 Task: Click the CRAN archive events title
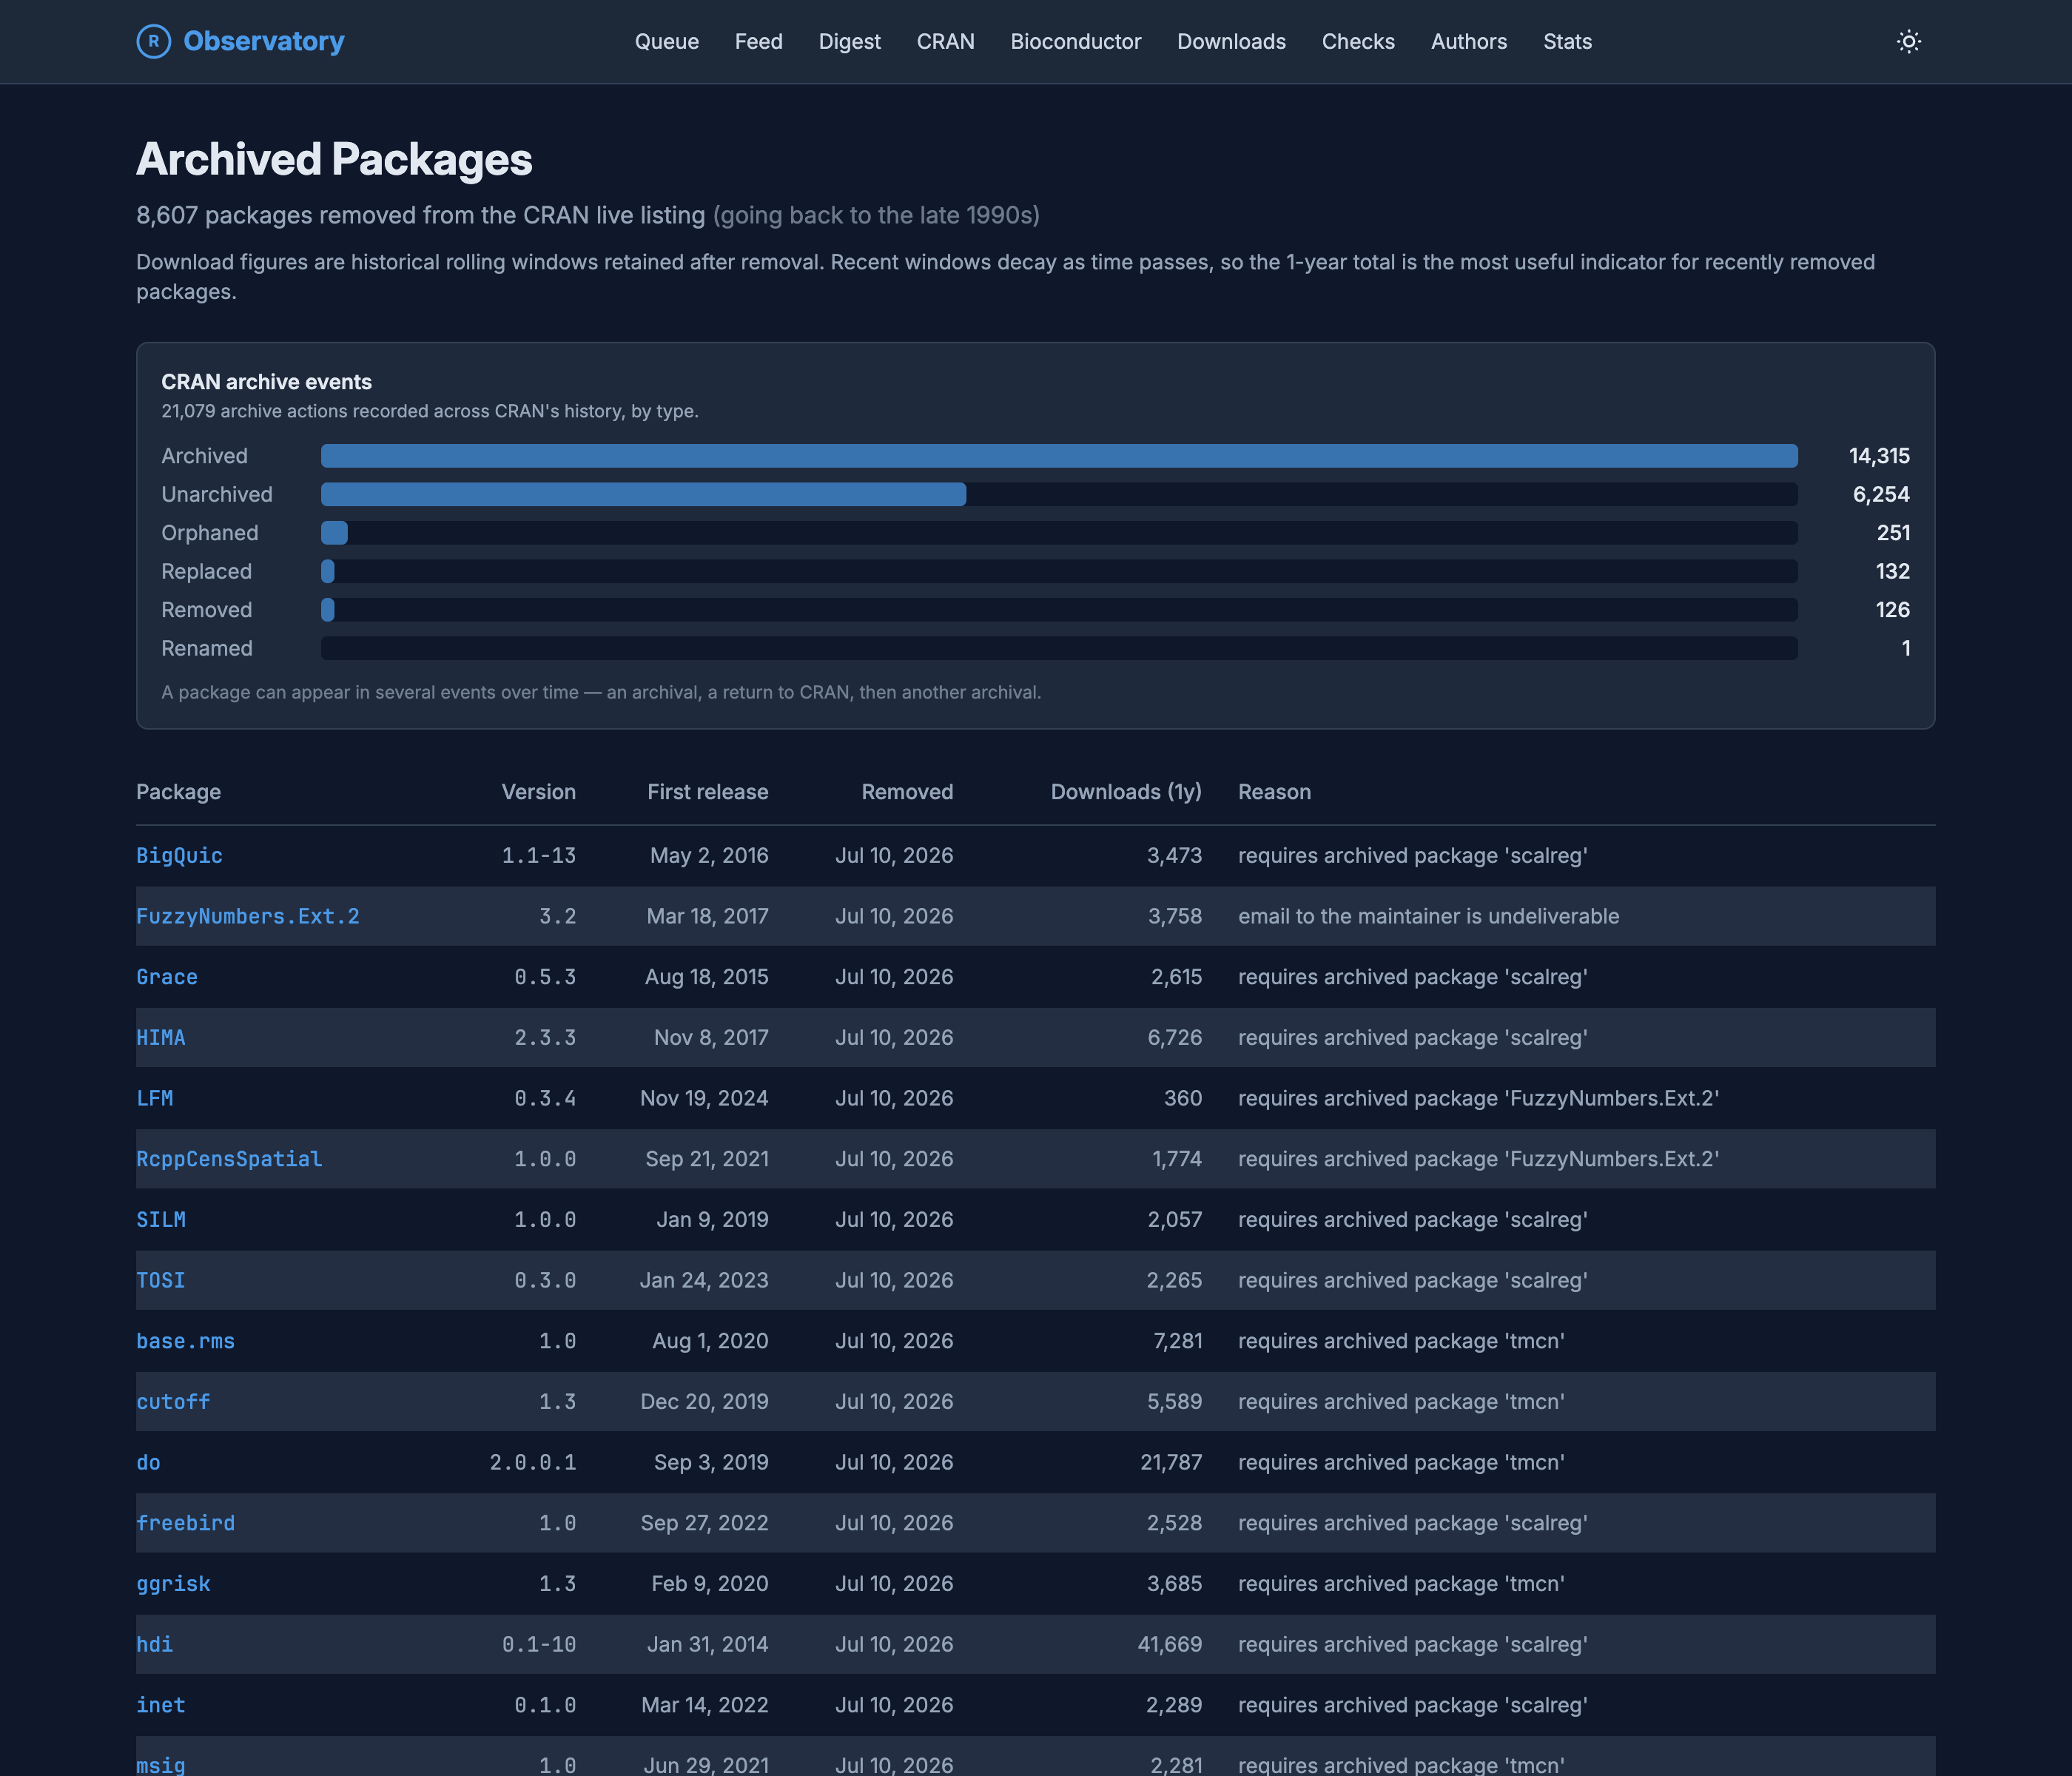pyautogui.click(x=266, y=382)
